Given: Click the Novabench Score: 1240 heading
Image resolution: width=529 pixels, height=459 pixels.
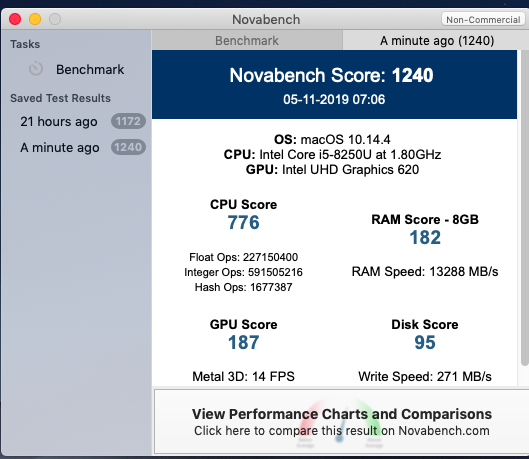Looking at the screenshot, I should tap(331, 75).
